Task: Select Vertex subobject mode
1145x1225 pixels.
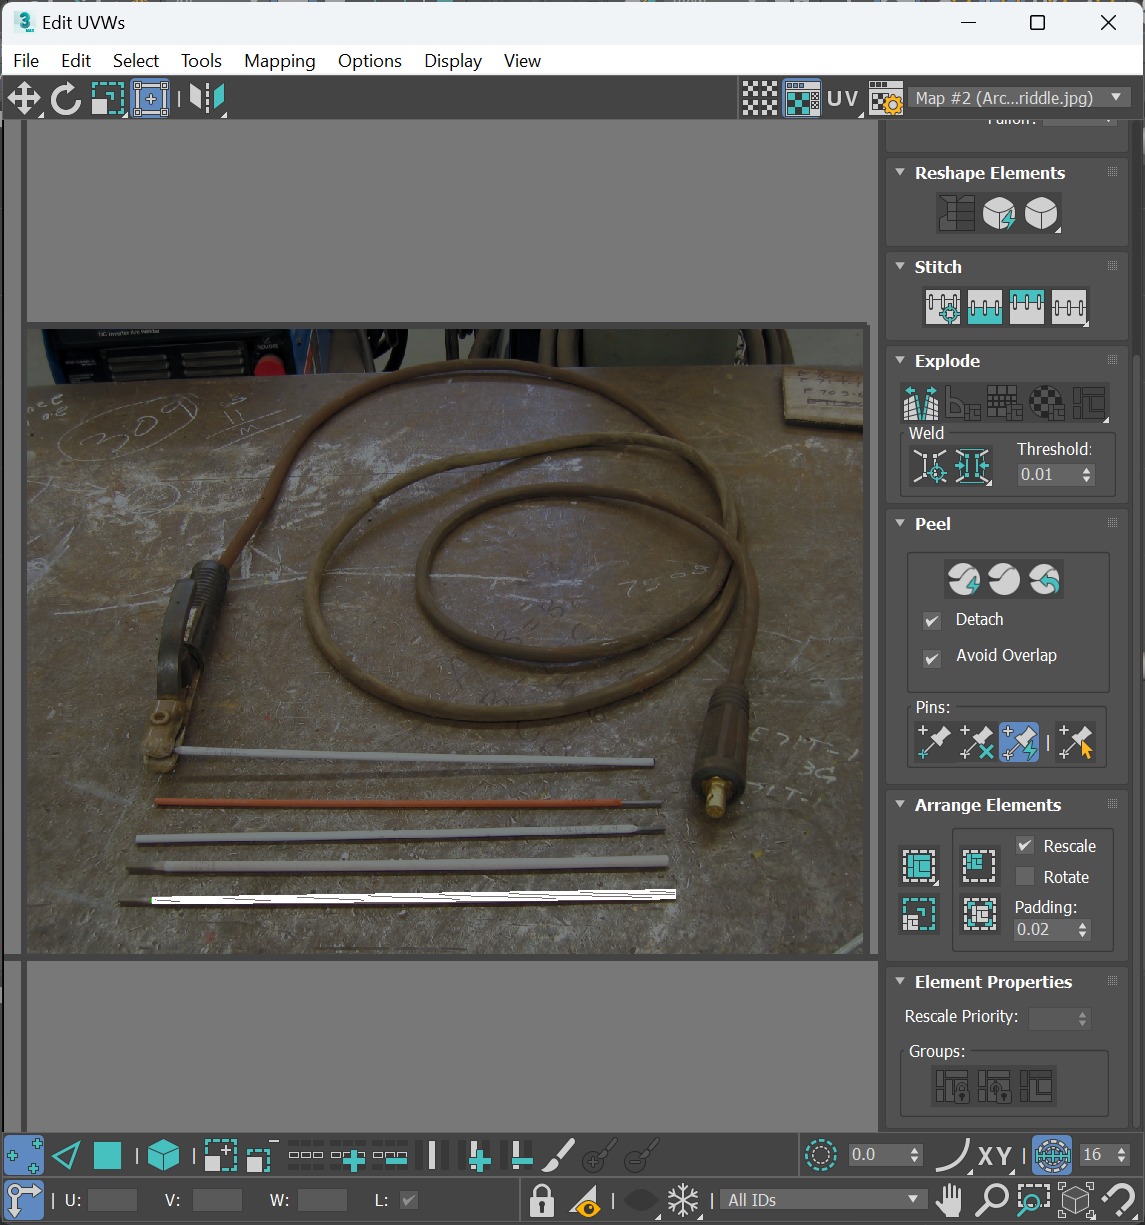Action: click(23, 1156)
